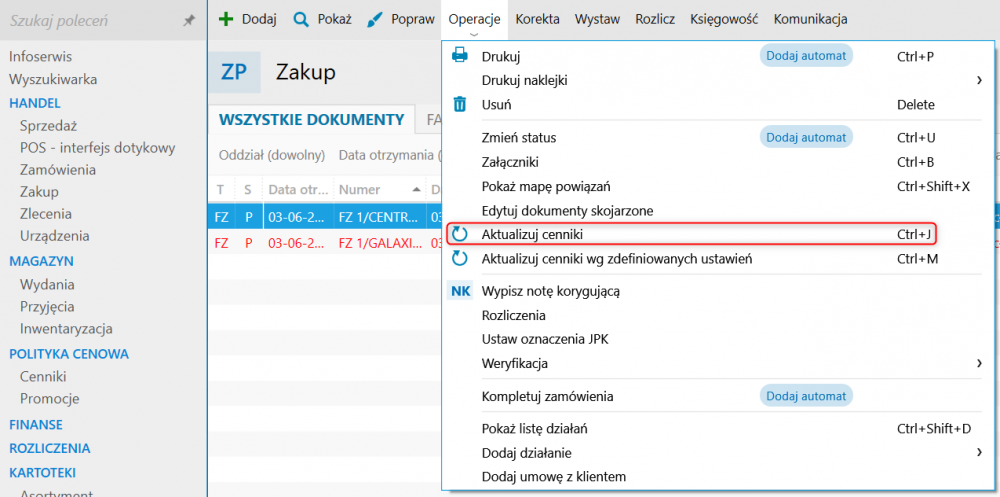Click the printer icon beside Drukuj

point(460,56)
